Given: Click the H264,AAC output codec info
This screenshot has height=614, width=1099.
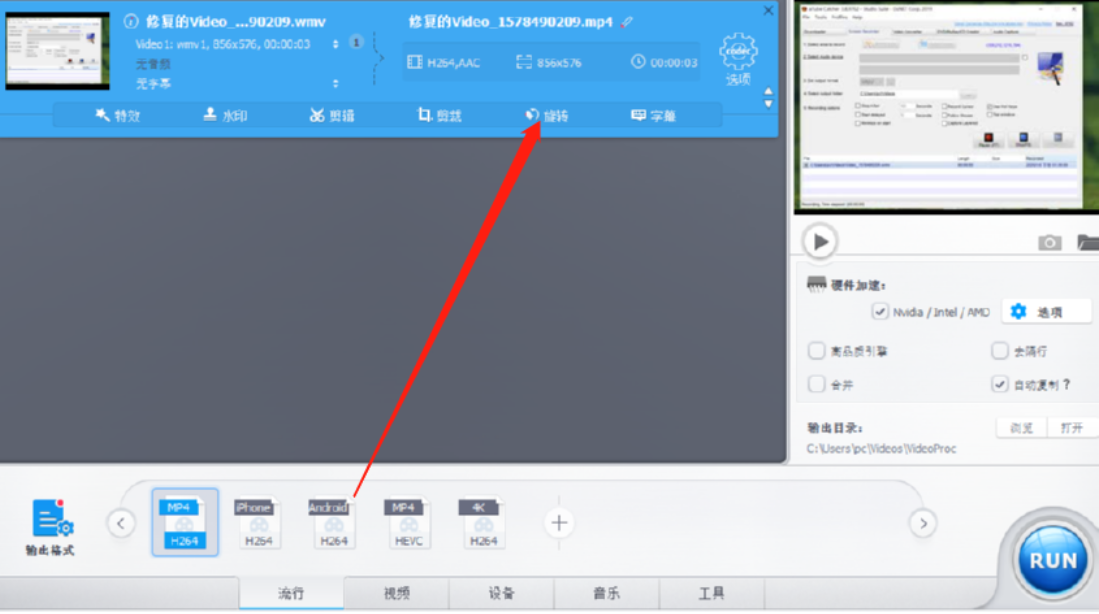Looking at the screenshot, I should (444, 62).
